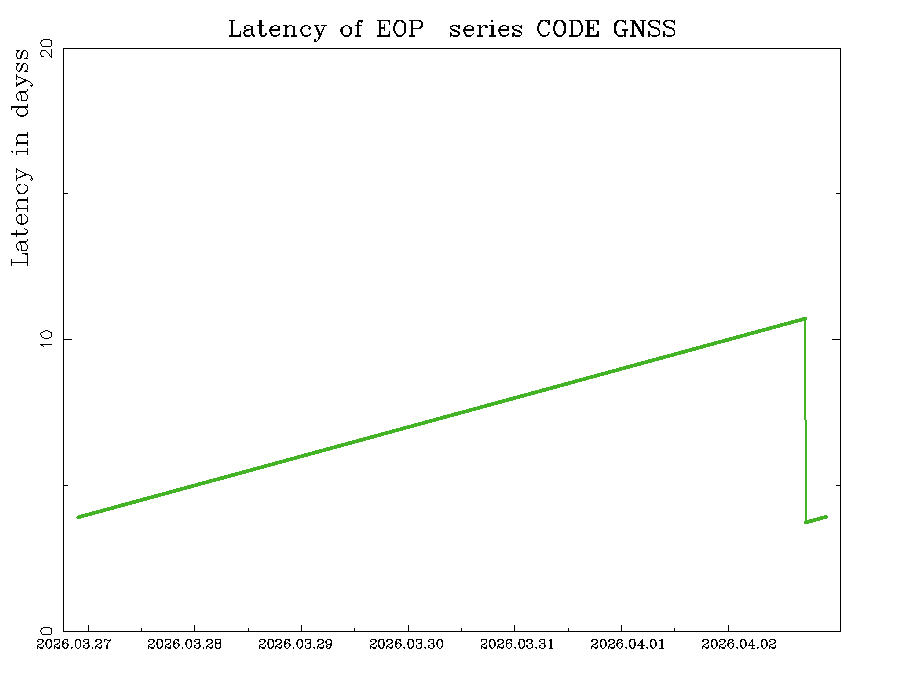Click the 2026.03.30 x-axis tick label
The image size is (905, 679).
pyautogui.click(x=406, y=644)
